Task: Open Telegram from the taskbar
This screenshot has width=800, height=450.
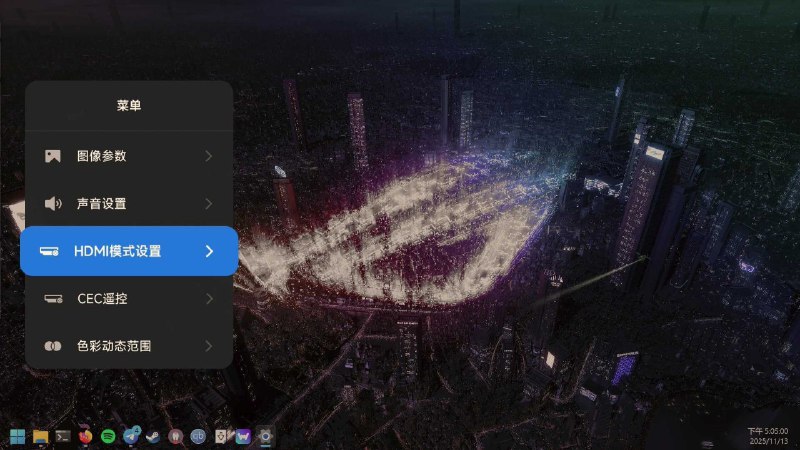Action: point(131,436)
